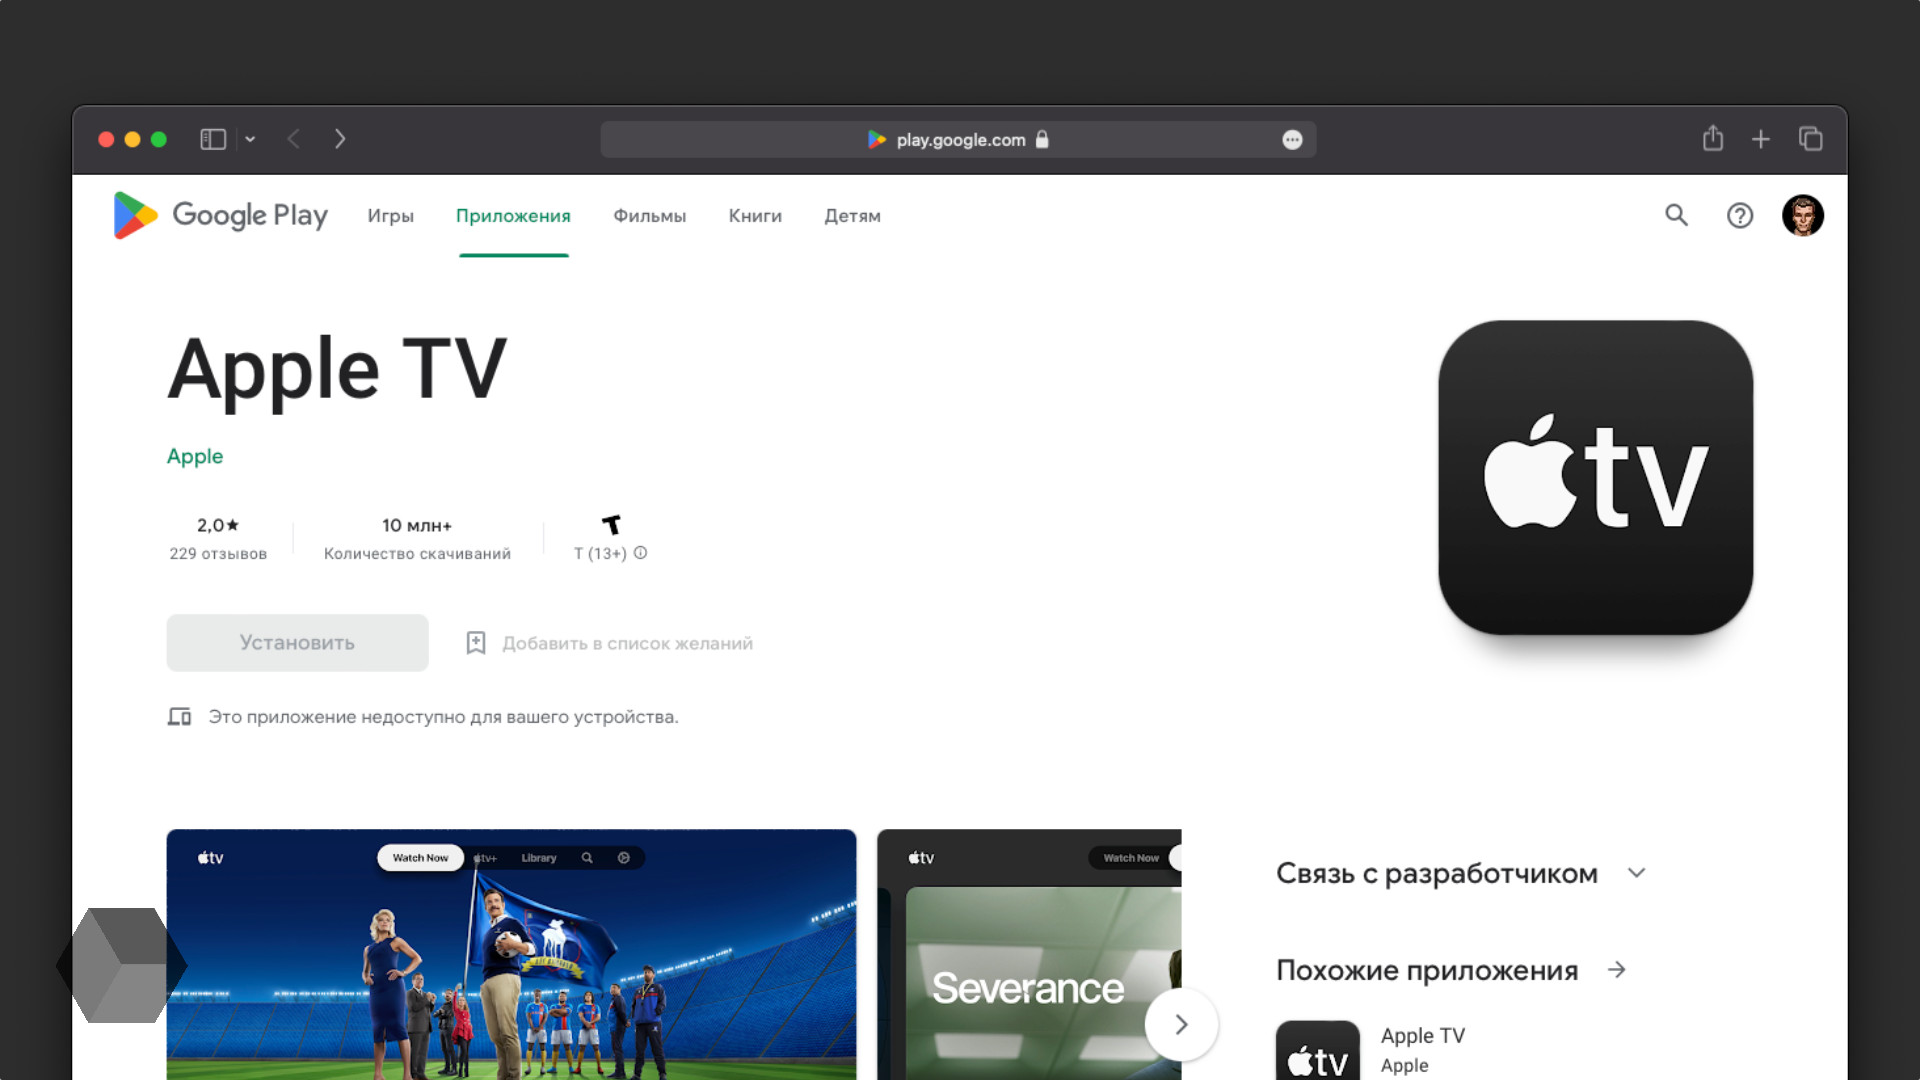Open the sidebar options dropdown chevron
Viewport: 1920px width, 1080px height.
coord(250,139)
